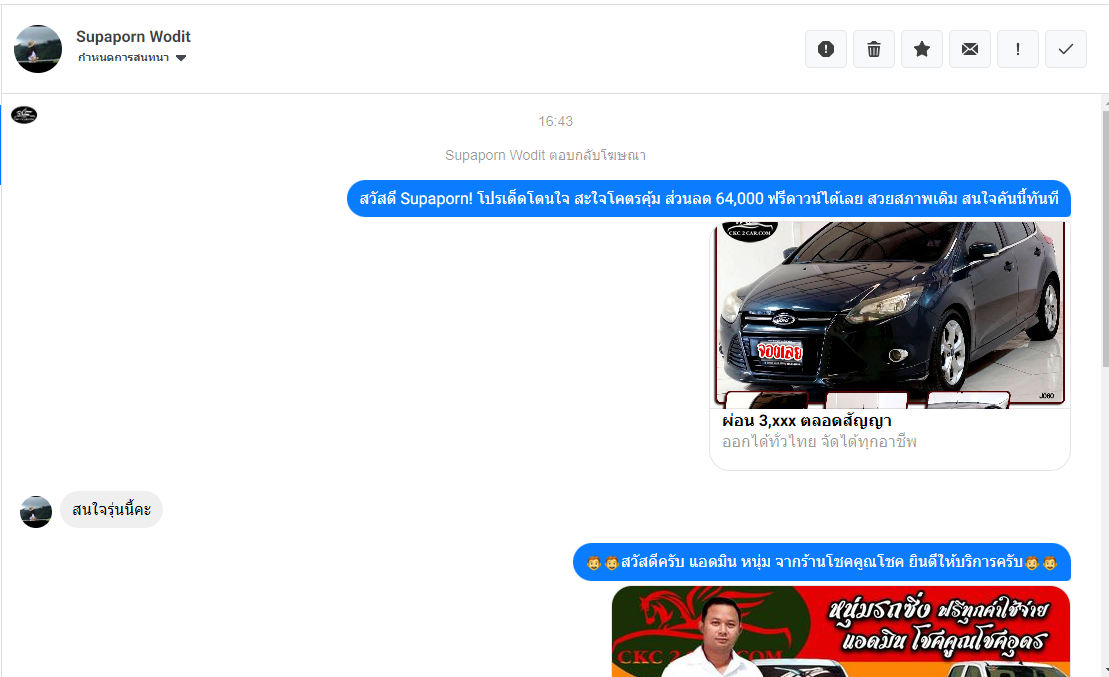Click the ออกได้ทั่วไทย จัดได้ทุกอาชีพ description
The image size is (1109, 677).
coord(819,442)
